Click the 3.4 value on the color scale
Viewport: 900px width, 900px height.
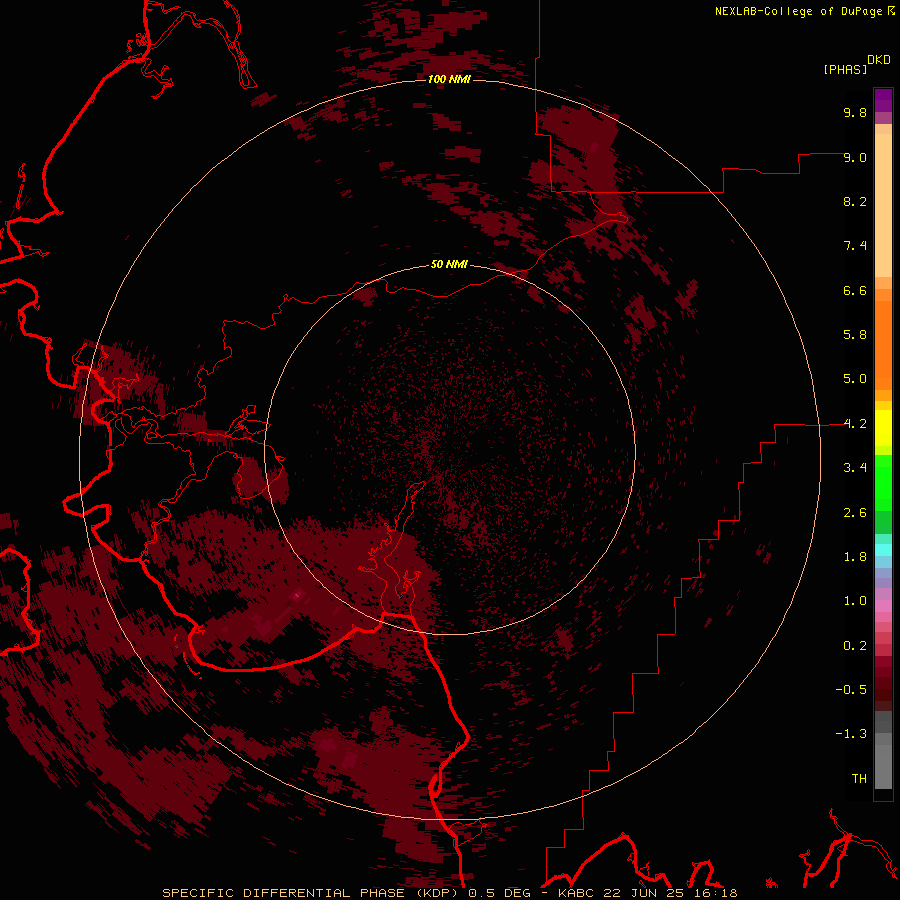point(855,468)
